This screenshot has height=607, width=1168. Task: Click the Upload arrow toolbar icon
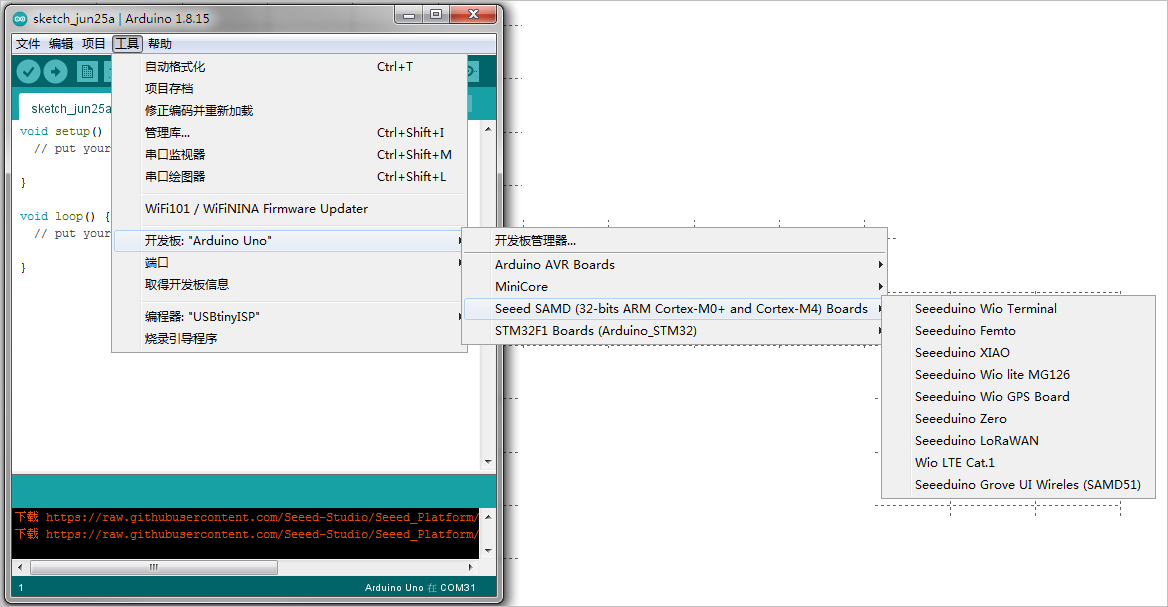[55, 71]
